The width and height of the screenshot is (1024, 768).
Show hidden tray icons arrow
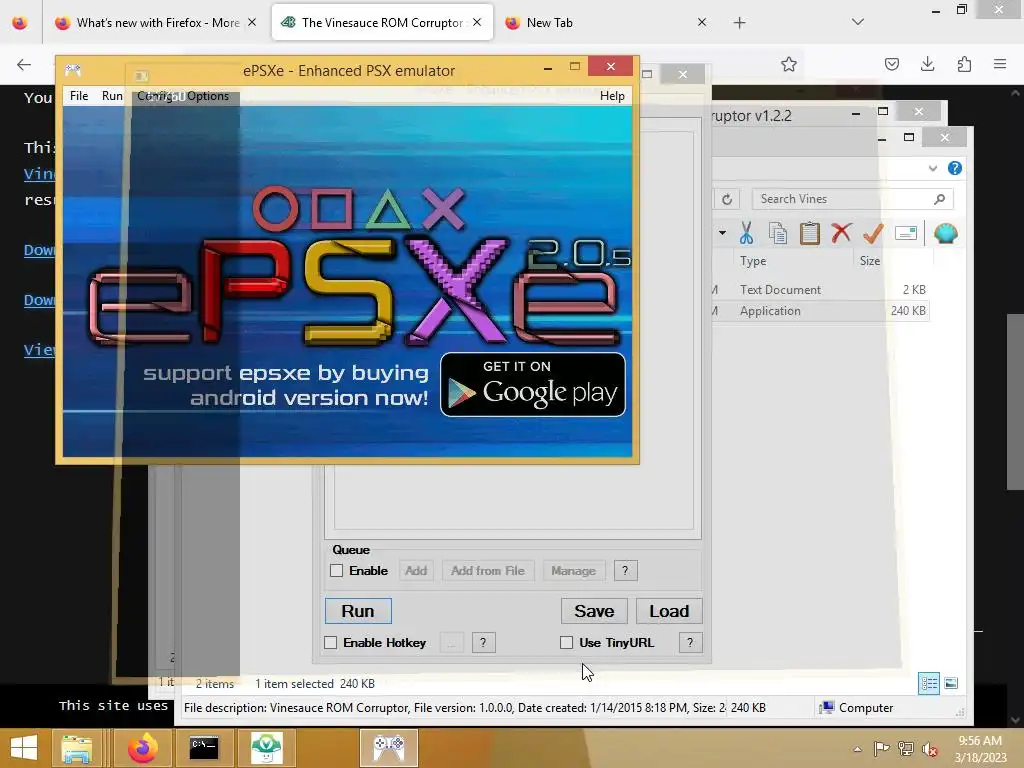(x=857, y=749)
